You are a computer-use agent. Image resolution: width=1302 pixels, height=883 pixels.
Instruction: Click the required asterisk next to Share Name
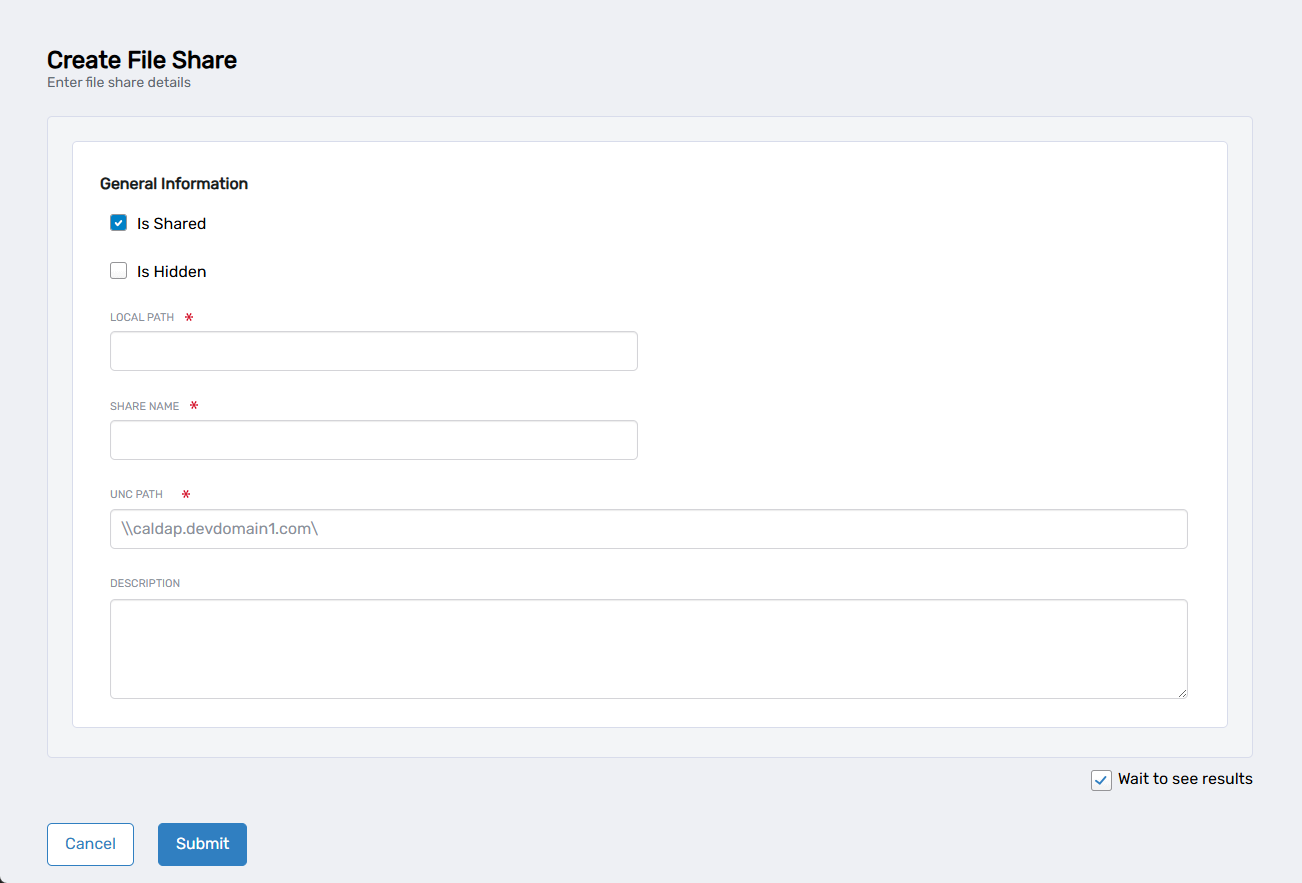coord(193,405)
